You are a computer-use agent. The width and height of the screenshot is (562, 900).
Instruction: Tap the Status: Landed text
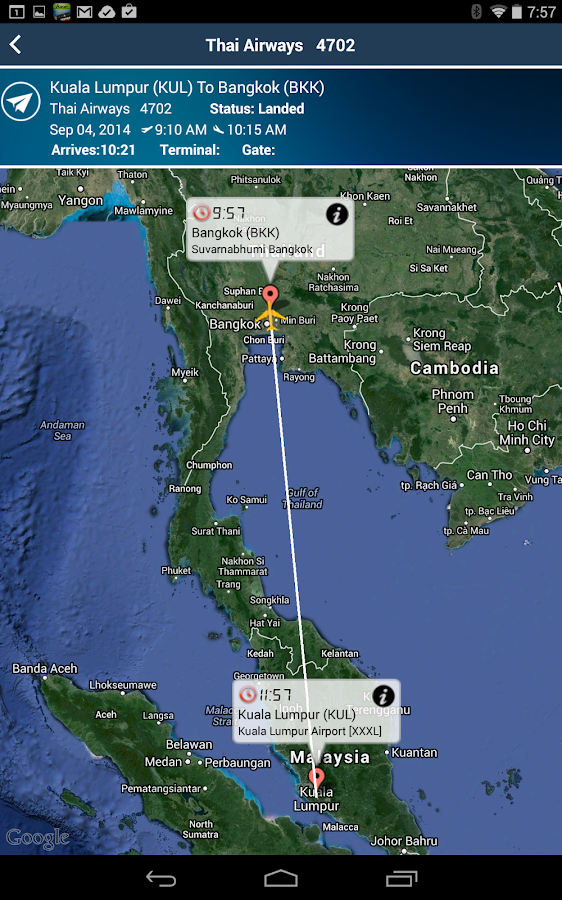[x=257, y=108]
